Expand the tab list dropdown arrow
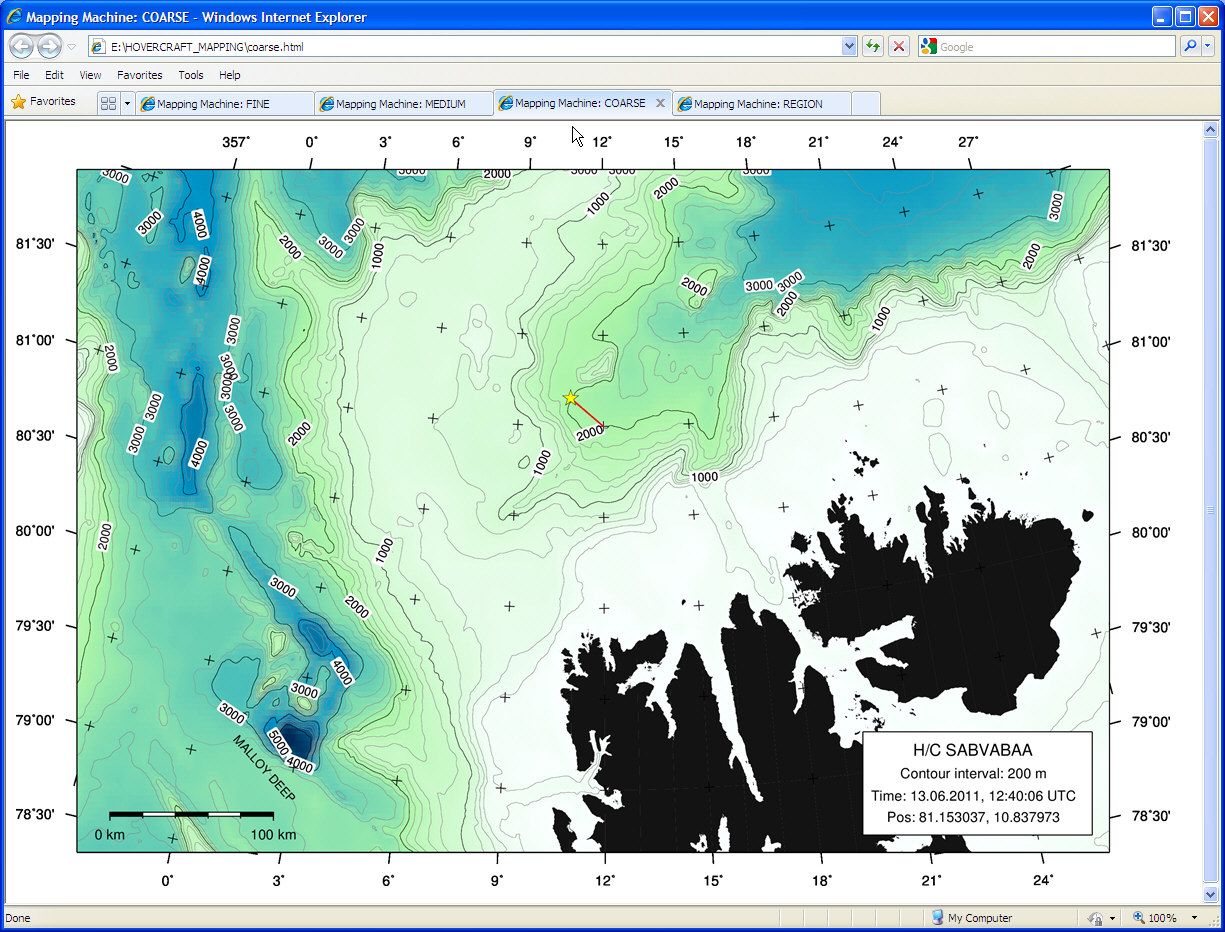 (127, 103)
